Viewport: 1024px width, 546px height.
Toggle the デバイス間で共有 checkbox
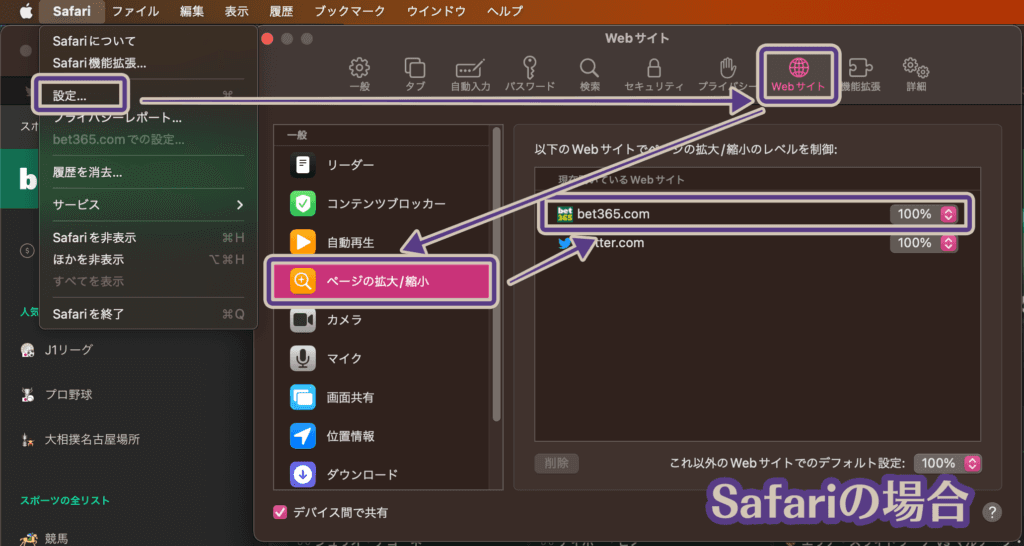click(280, 513)
